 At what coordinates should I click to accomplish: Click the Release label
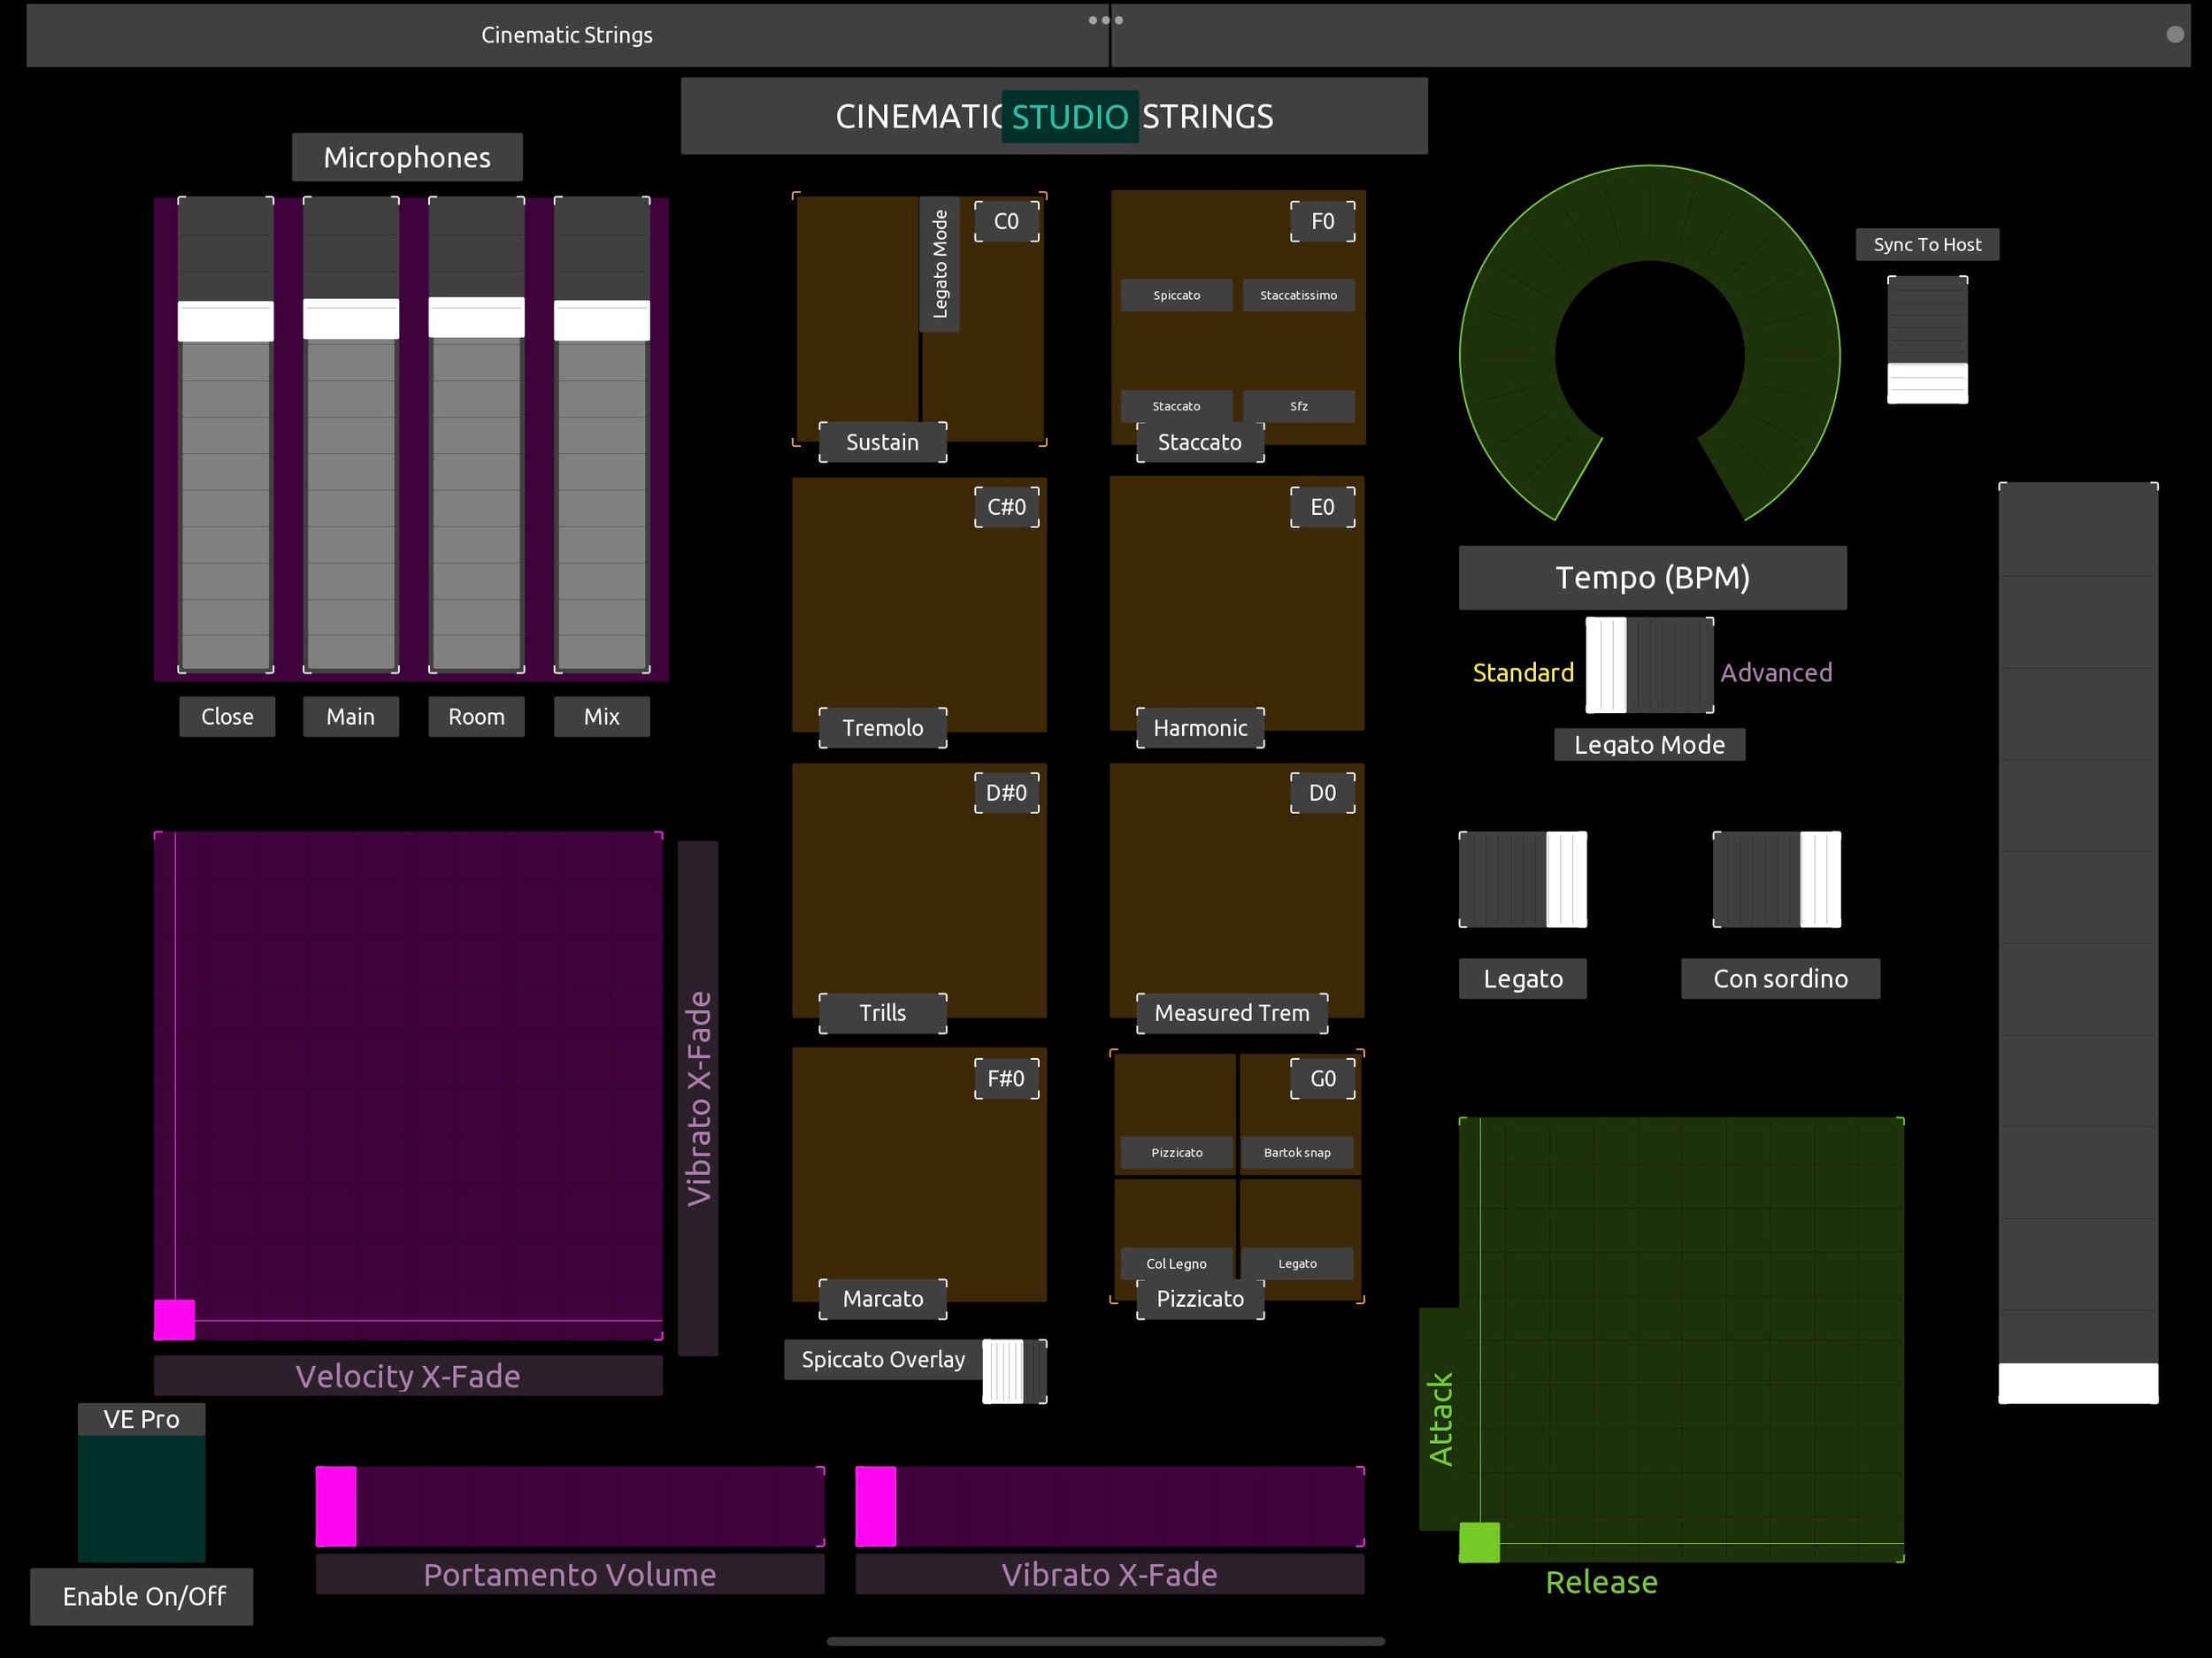[1601, 1582]
